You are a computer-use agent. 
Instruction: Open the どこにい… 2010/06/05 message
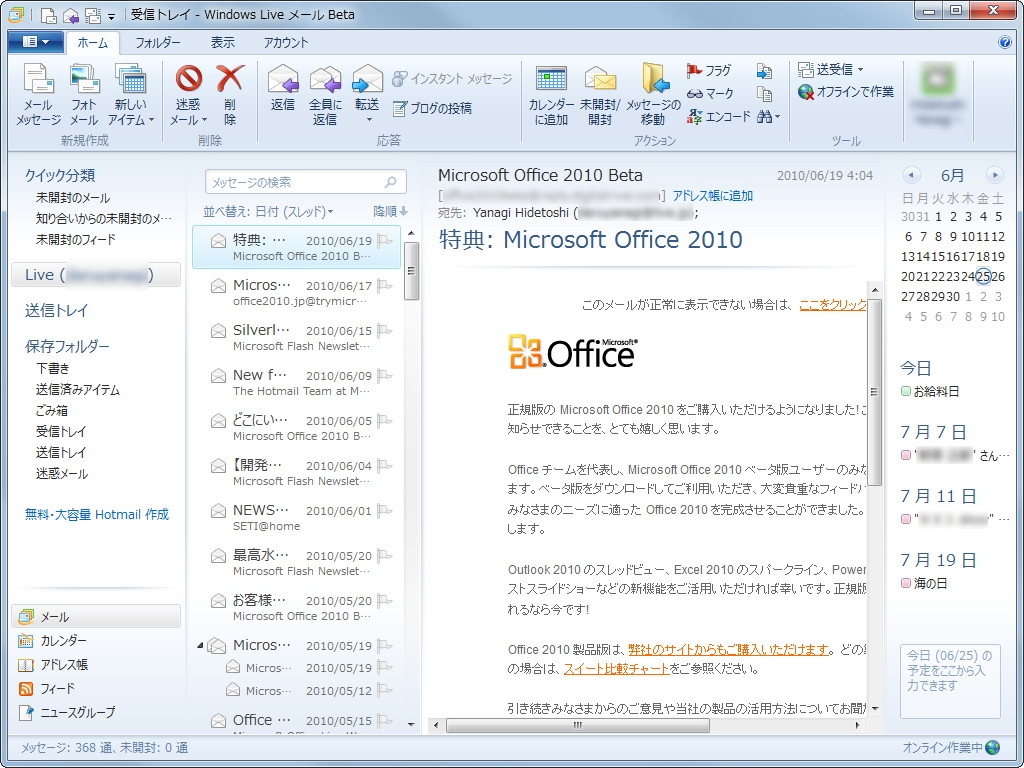tap(296, 427)
